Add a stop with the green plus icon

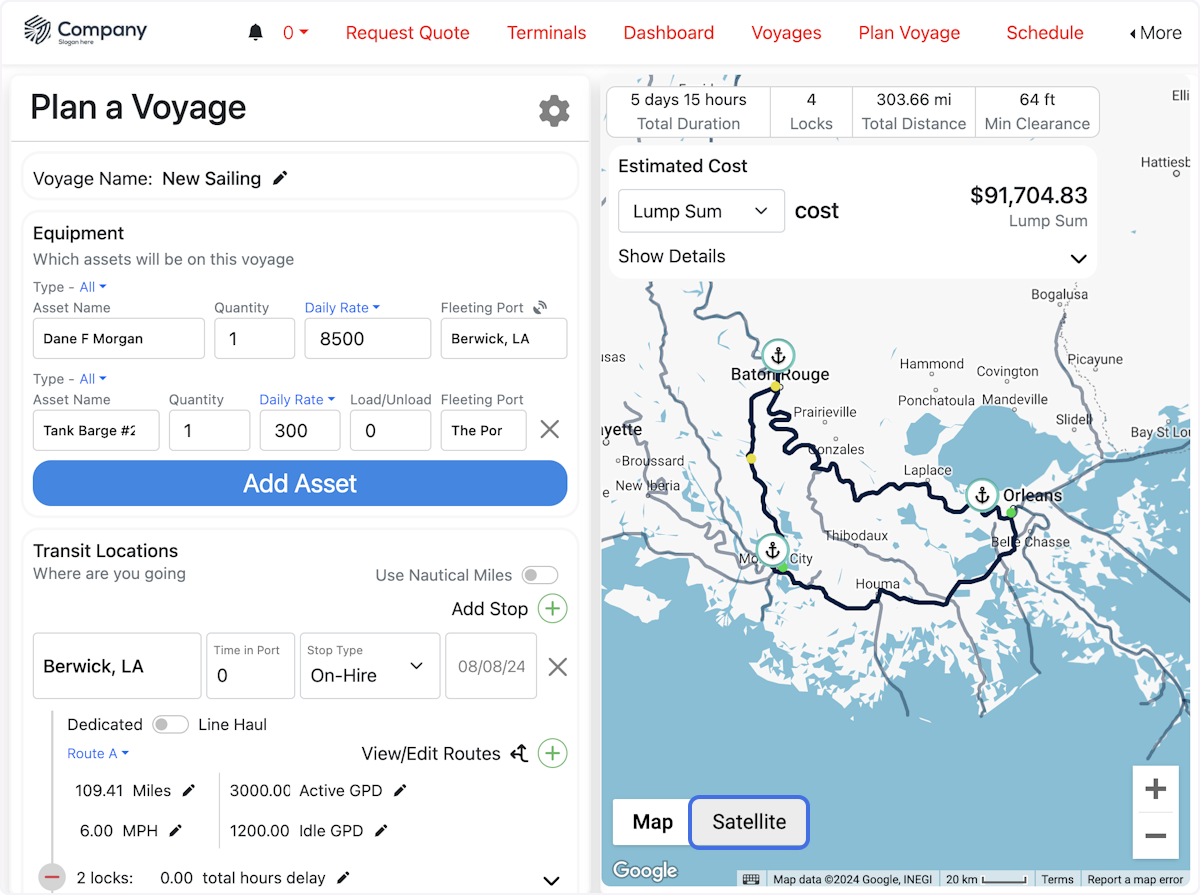552,608
